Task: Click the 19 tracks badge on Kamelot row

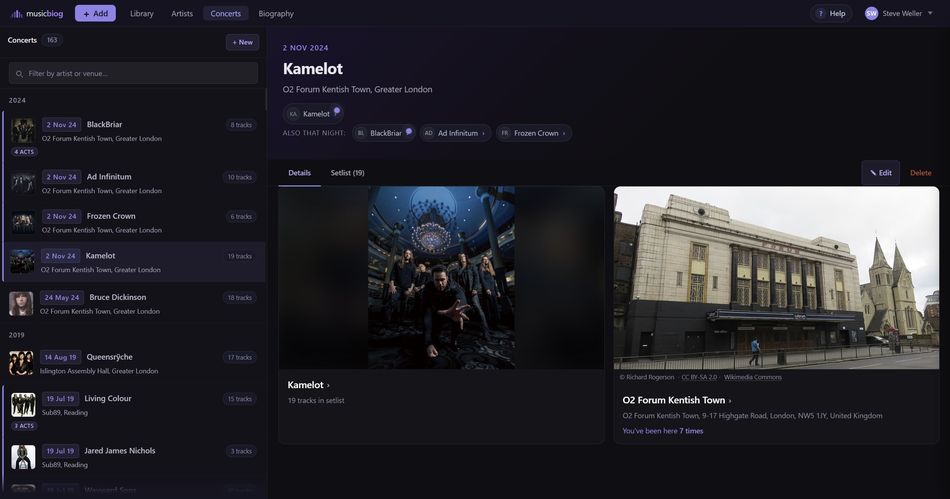Action: coord(240,256)
